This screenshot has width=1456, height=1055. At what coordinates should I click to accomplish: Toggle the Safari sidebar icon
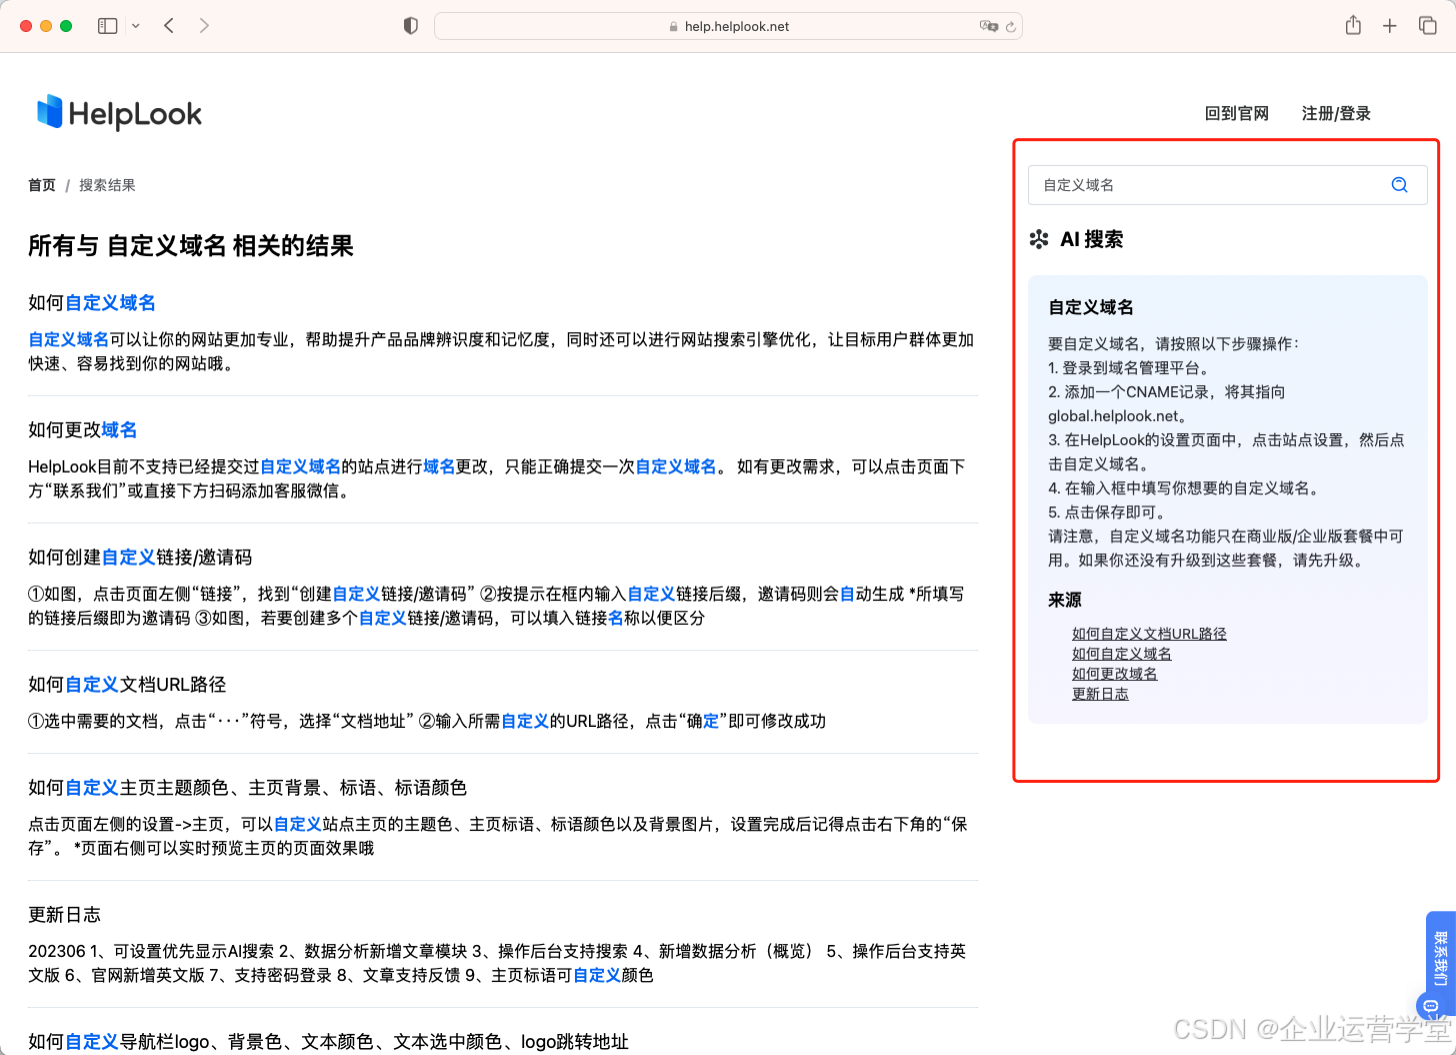tap(108, 26)
